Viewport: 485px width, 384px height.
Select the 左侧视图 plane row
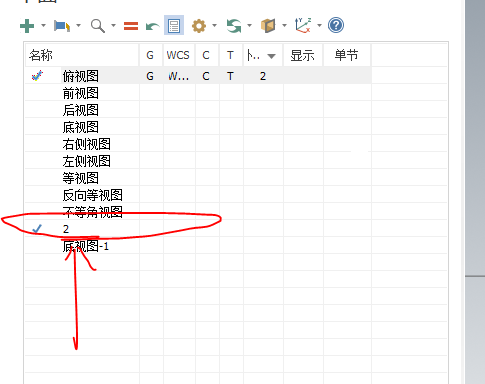coord(198,161)
